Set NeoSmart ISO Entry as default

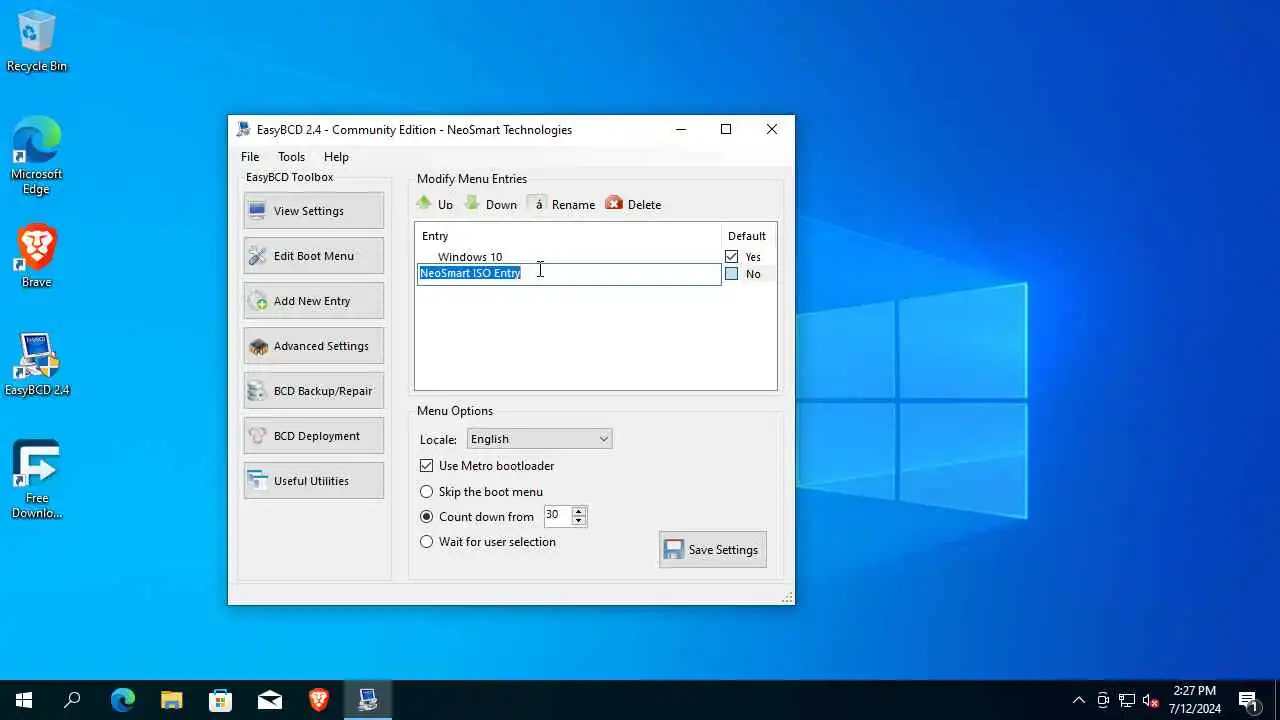(x=732, y=274)
